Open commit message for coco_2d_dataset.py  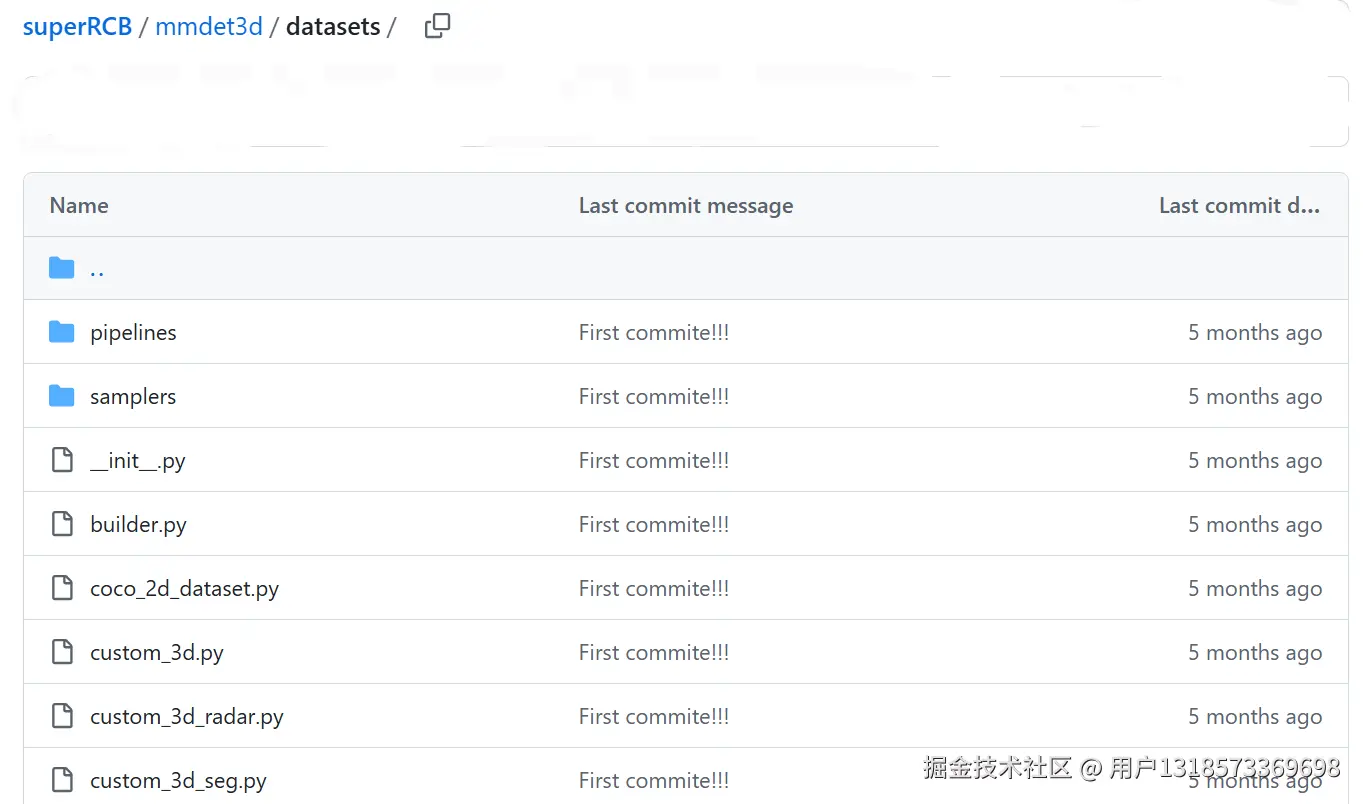coord(653,589)
